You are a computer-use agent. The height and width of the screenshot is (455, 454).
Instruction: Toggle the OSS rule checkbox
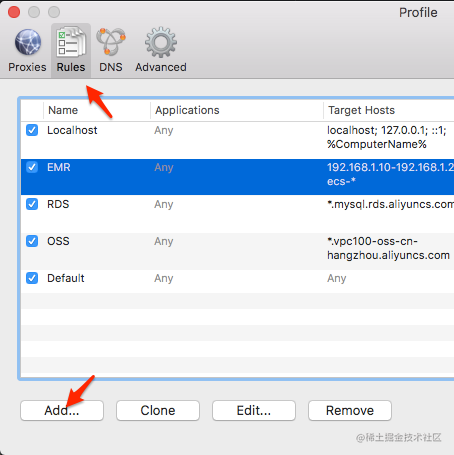tap(32, 241)
